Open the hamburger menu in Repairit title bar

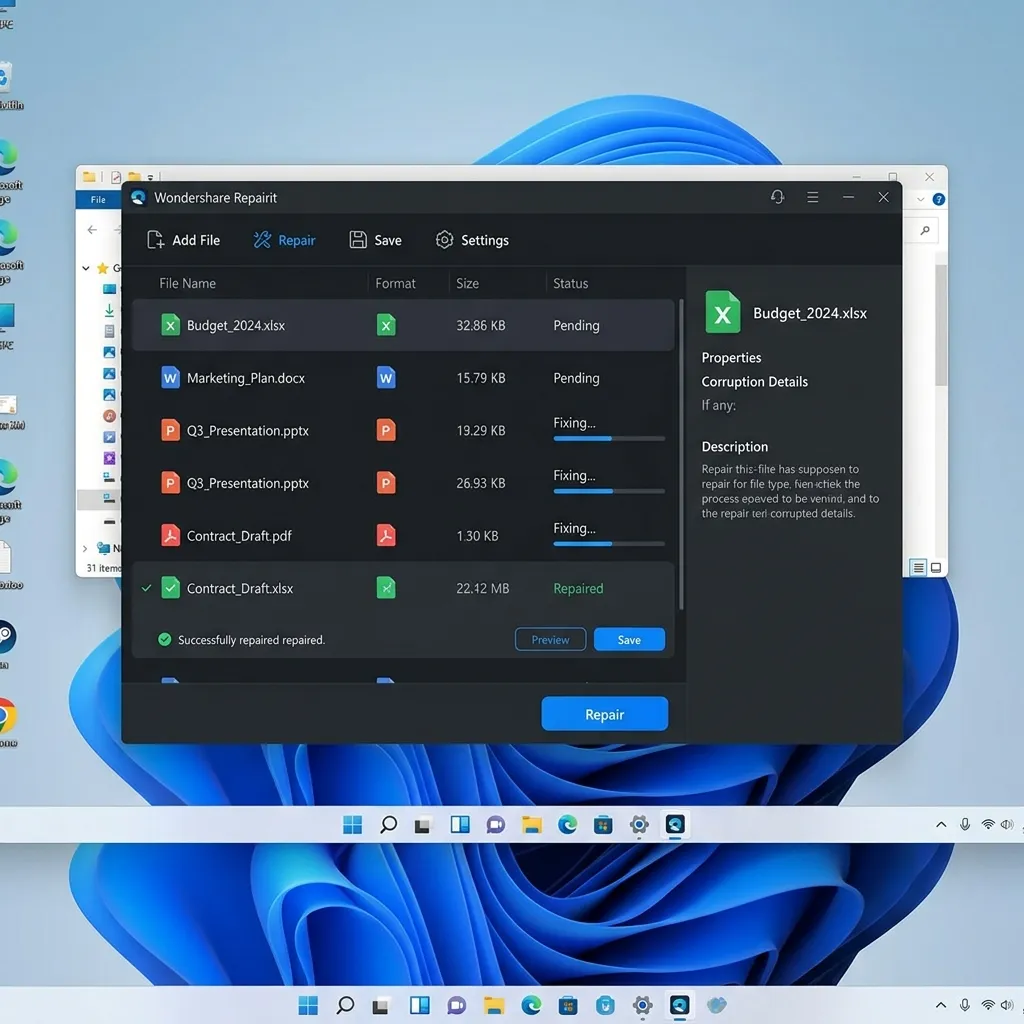(x=812, y=197)
